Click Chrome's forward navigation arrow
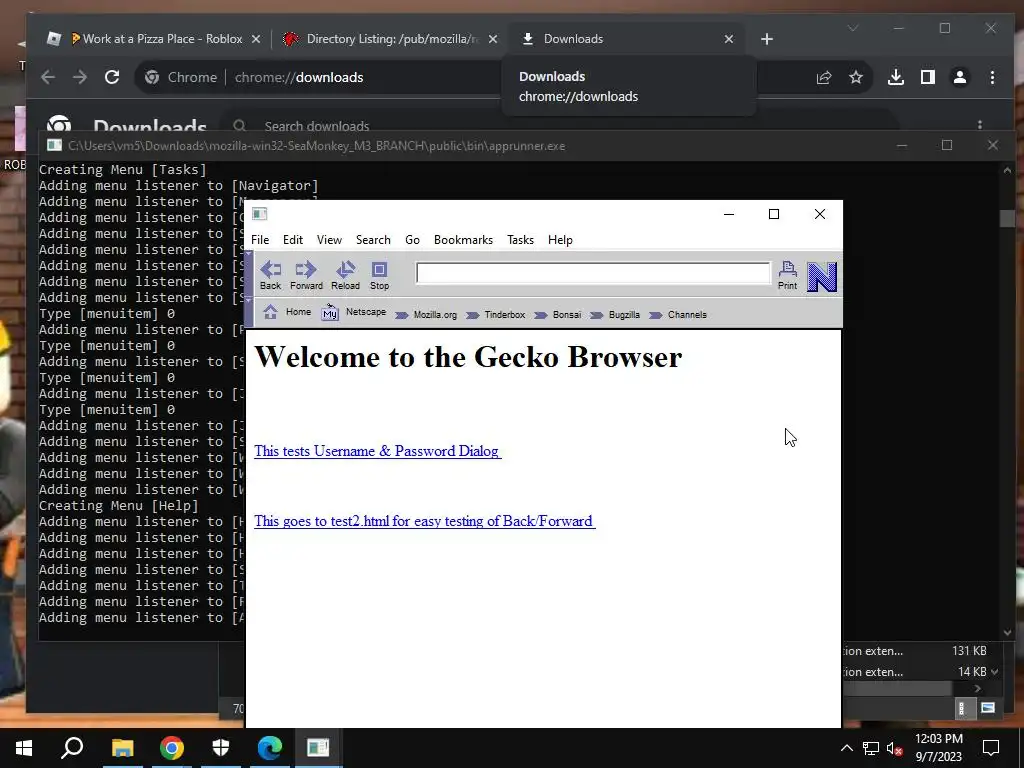Image resolution: width=1024 pixels, height=768 pixels. [80, 77]
